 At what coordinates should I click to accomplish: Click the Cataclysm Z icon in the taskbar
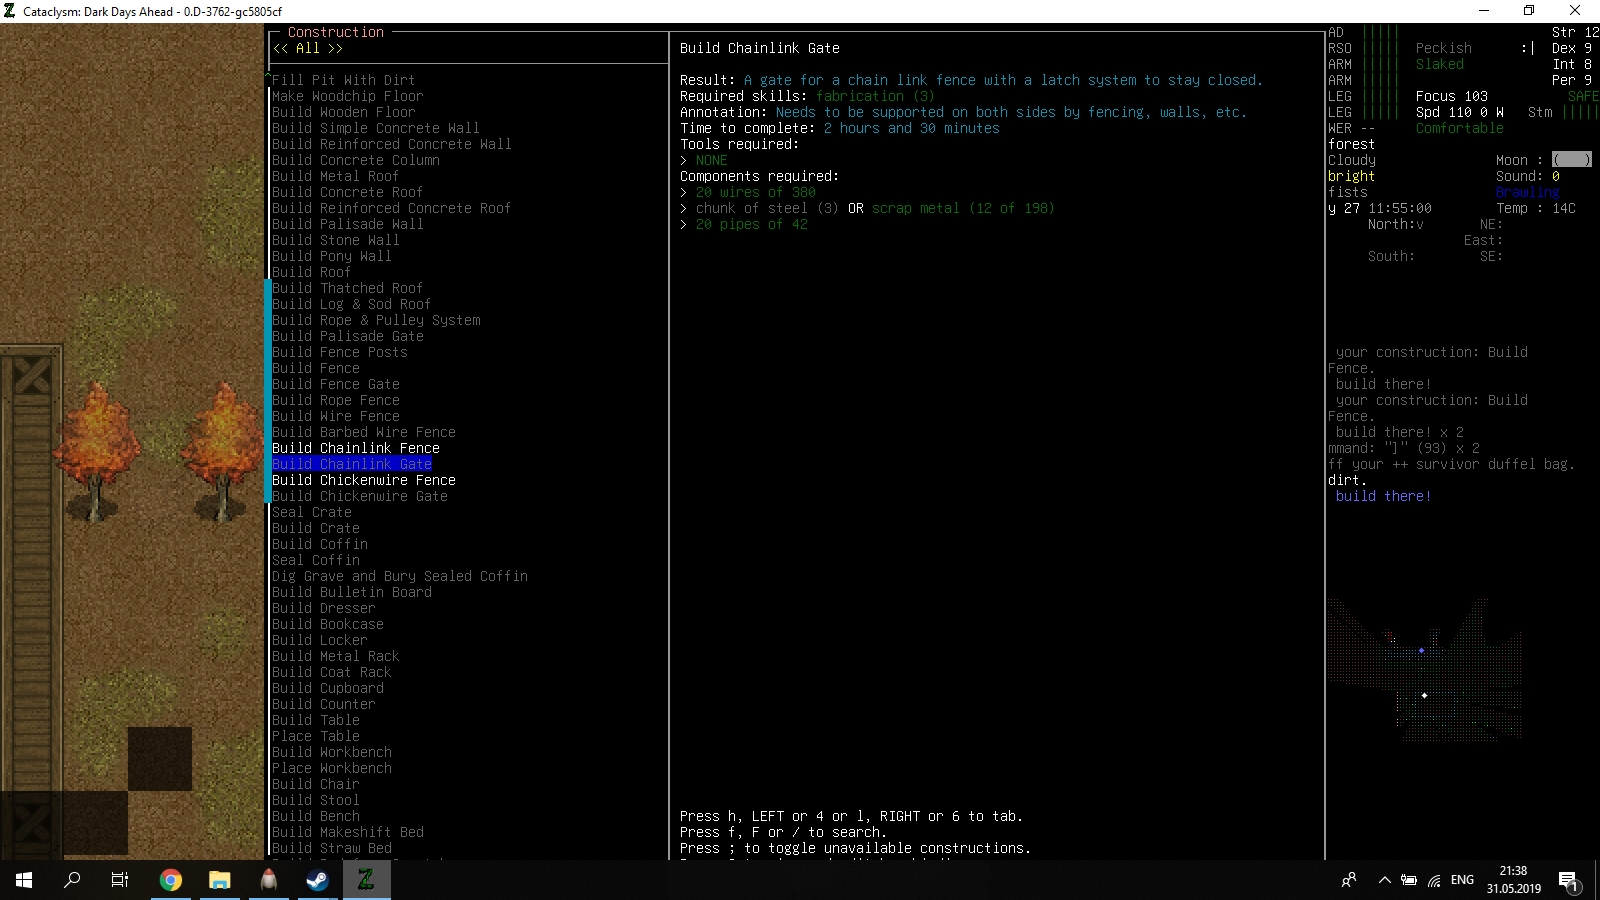click(x=366, y=881)
